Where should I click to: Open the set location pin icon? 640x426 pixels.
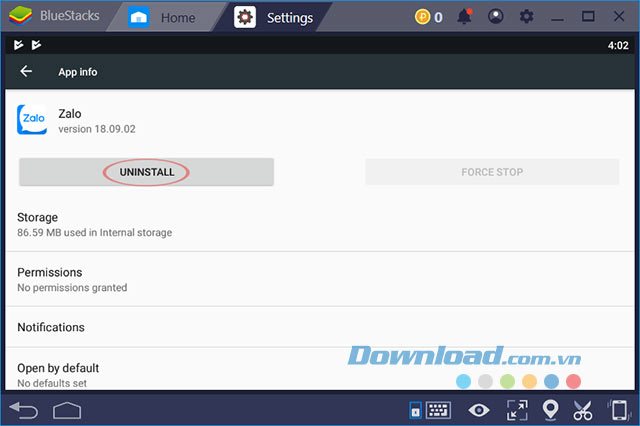[x=550, y=410]
